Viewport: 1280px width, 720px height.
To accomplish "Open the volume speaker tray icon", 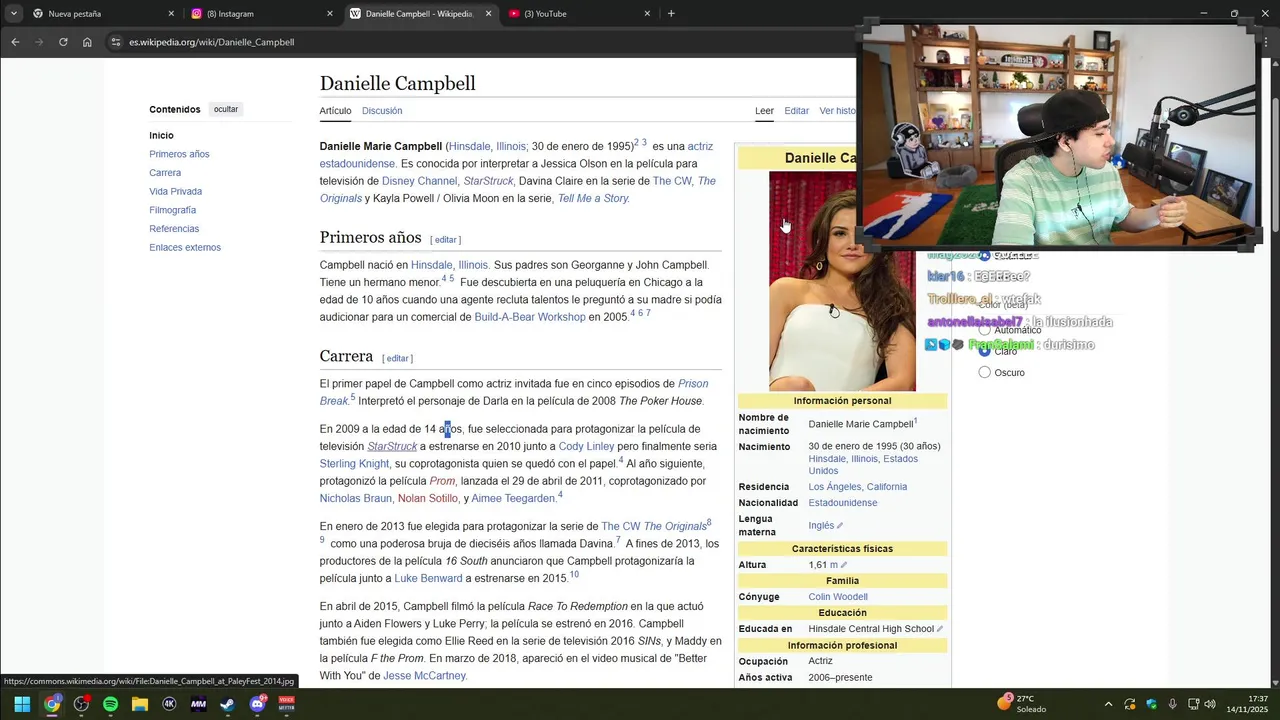I will (1210, 704).
